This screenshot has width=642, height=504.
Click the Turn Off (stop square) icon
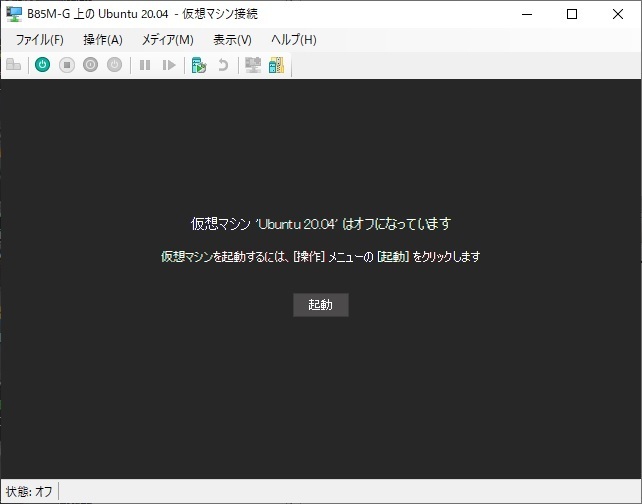click(x=67, y=65)
